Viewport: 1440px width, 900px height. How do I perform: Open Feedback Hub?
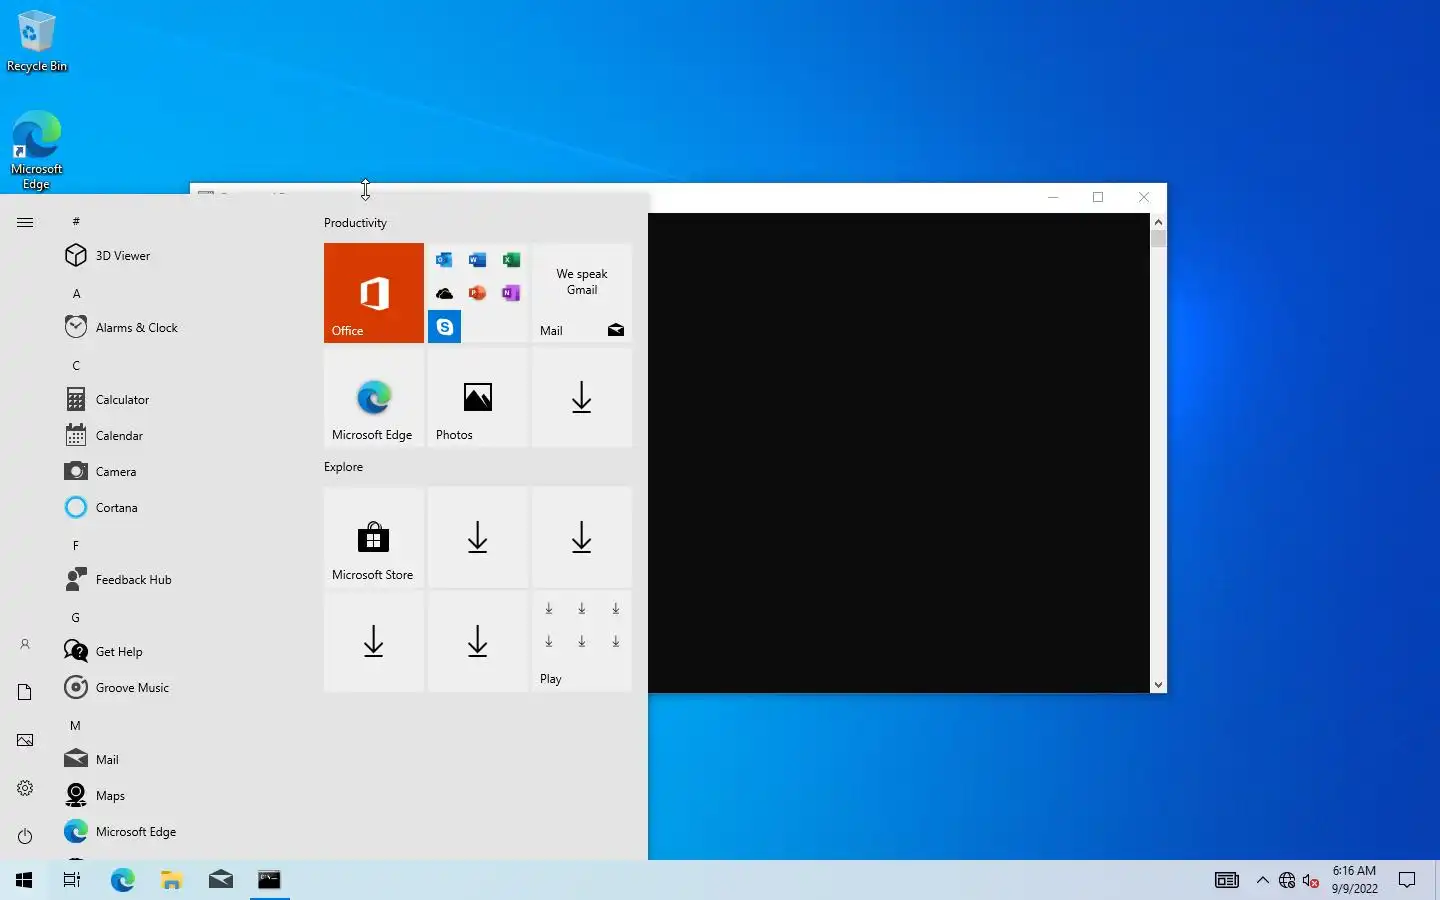(180, 580)
